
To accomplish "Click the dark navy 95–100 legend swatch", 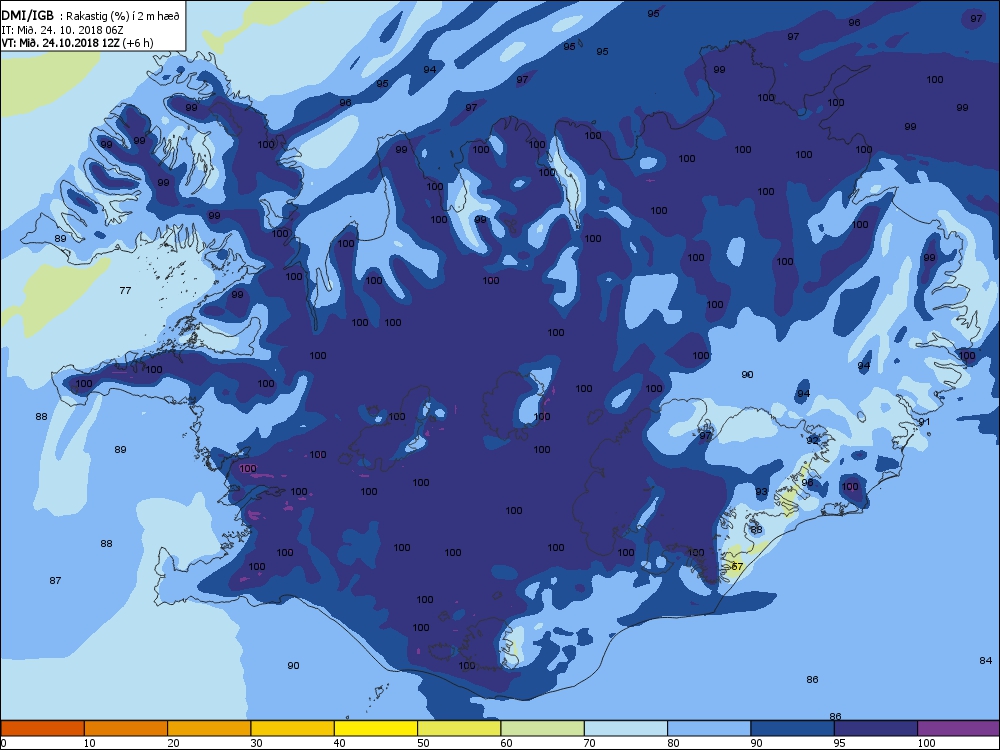I will [876, 728].
